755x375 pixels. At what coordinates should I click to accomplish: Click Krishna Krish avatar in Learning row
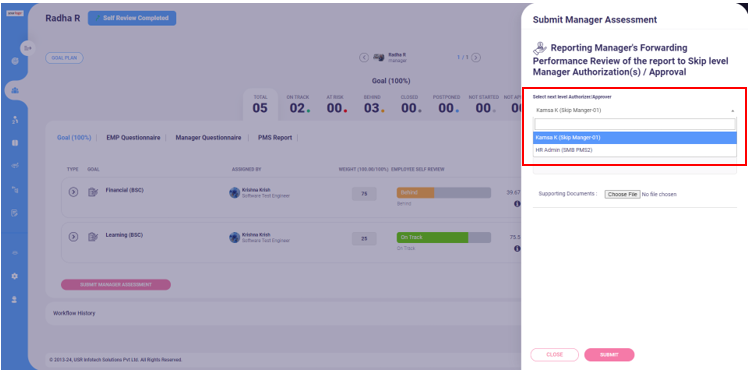pos(234,237)
